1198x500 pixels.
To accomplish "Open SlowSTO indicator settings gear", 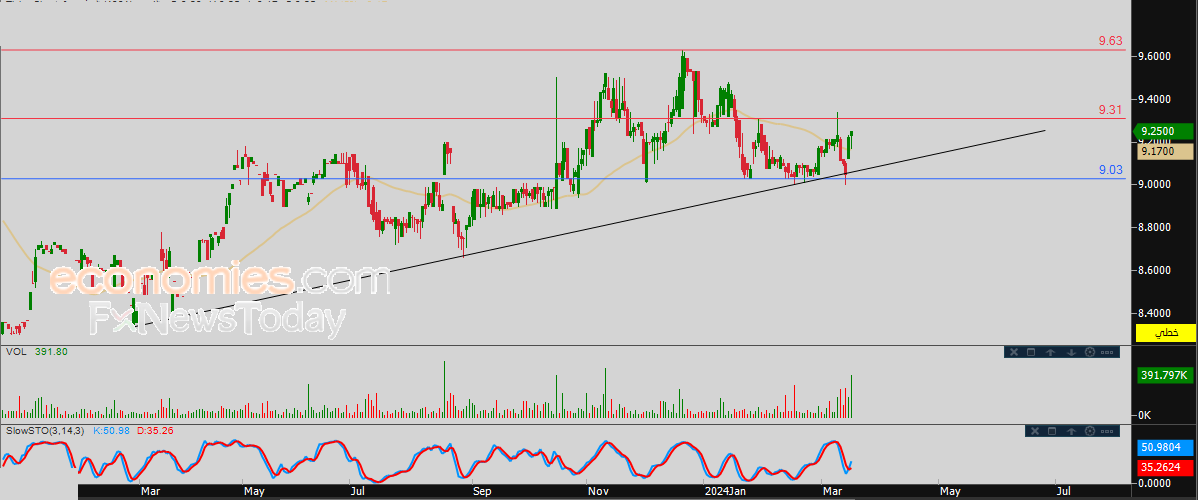I will click(x=1090, y=431).
